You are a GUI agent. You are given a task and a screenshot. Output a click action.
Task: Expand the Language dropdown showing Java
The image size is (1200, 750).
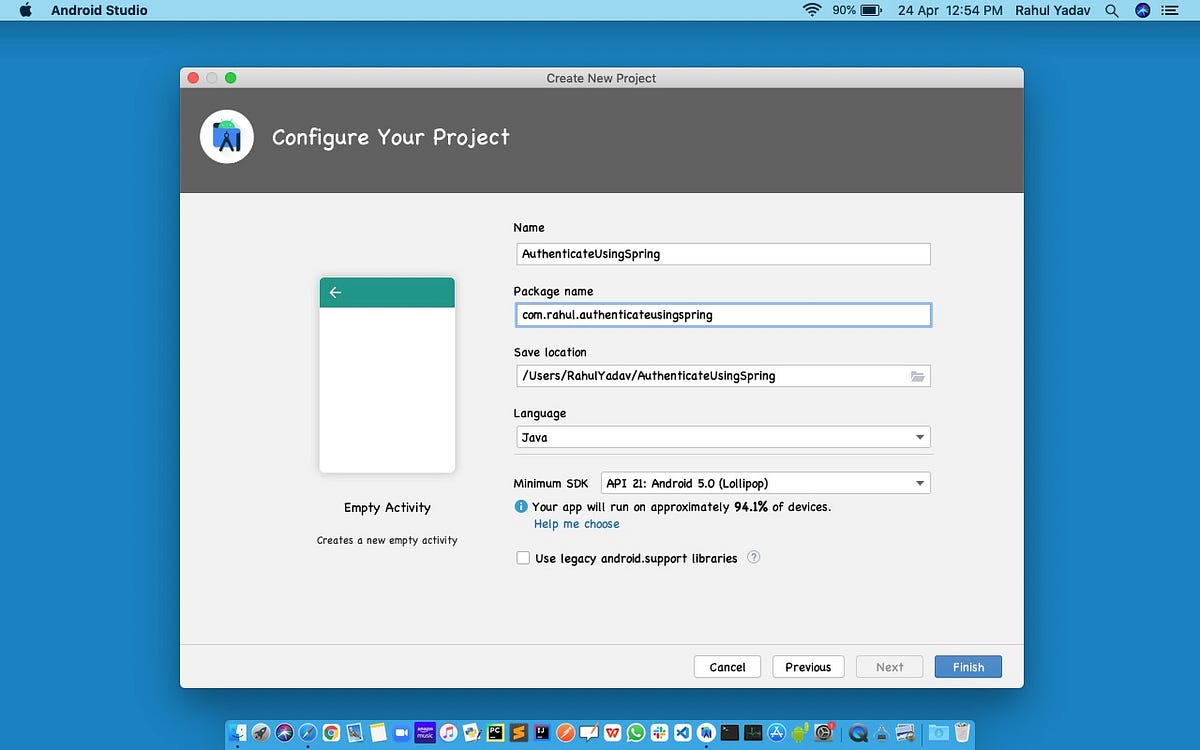[x=723, y=437]
